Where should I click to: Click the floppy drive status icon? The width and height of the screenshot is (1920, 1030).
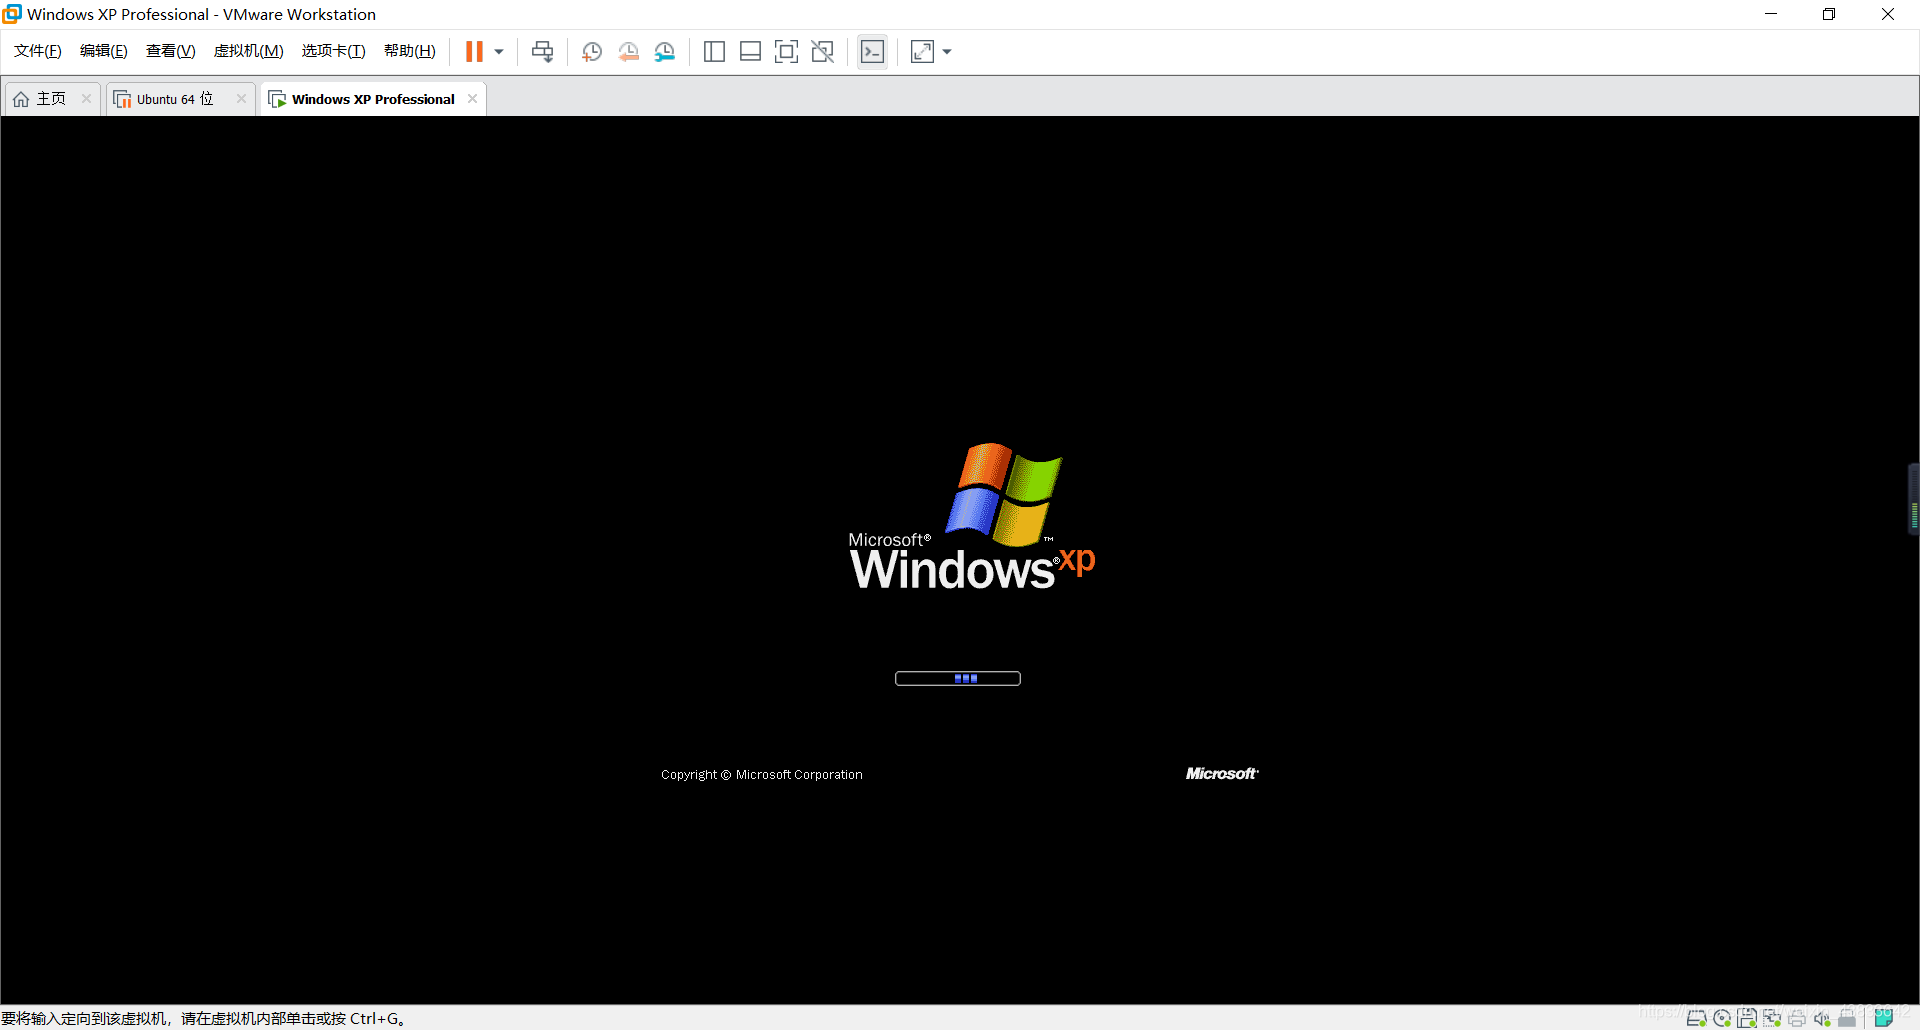(x=1747, y=1018)
